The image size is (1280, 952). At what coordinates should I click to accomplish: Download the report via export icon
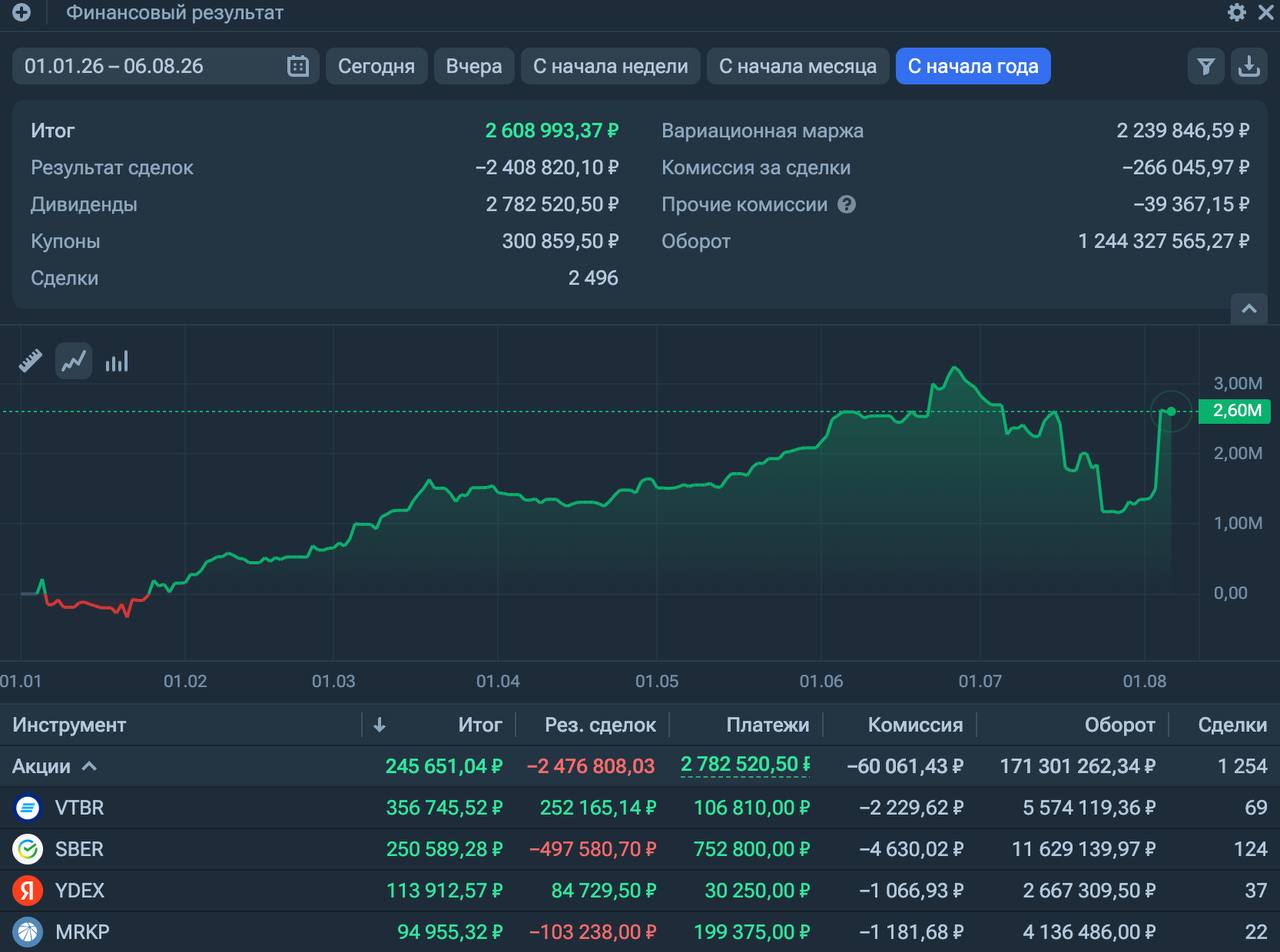click(1249, 66)
